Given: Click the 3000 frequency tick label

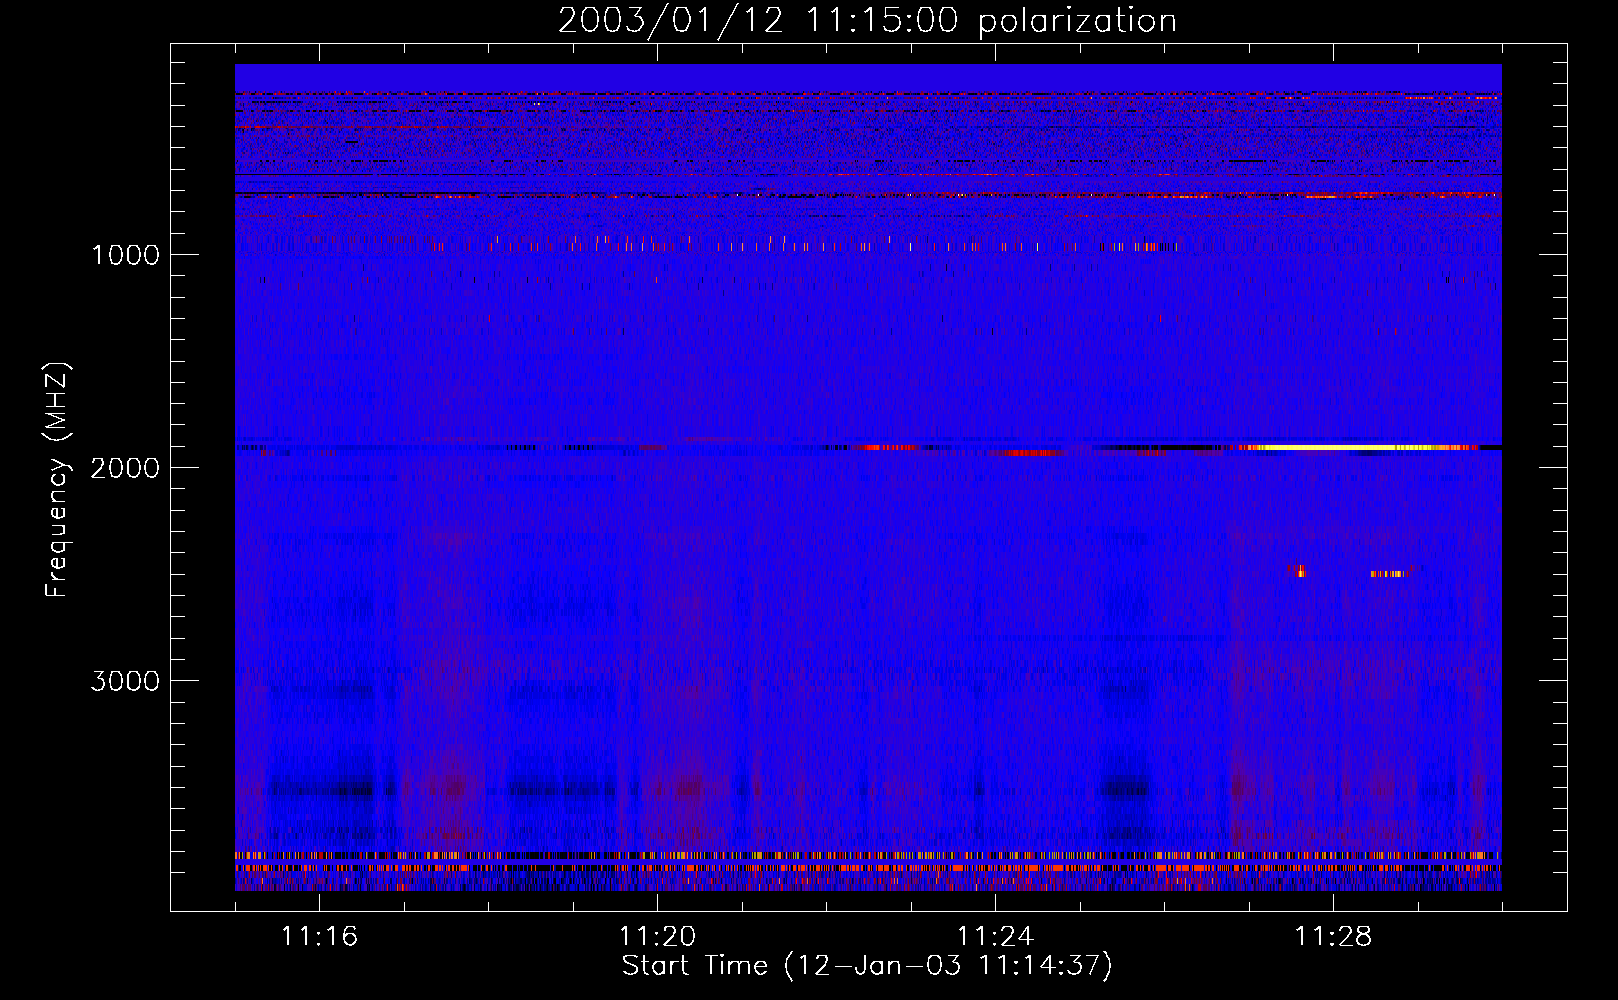Looking at the screenshot, I should tap(126, 681).
